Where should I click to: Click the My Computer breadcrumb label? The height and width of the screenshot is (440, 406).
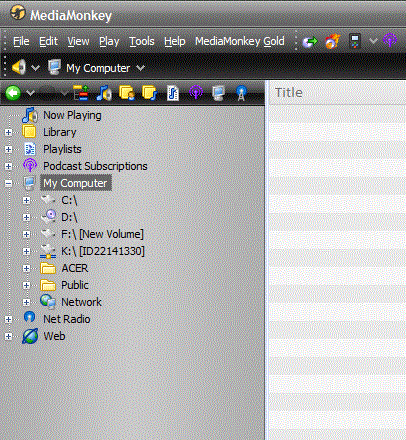tap(98, 68)
